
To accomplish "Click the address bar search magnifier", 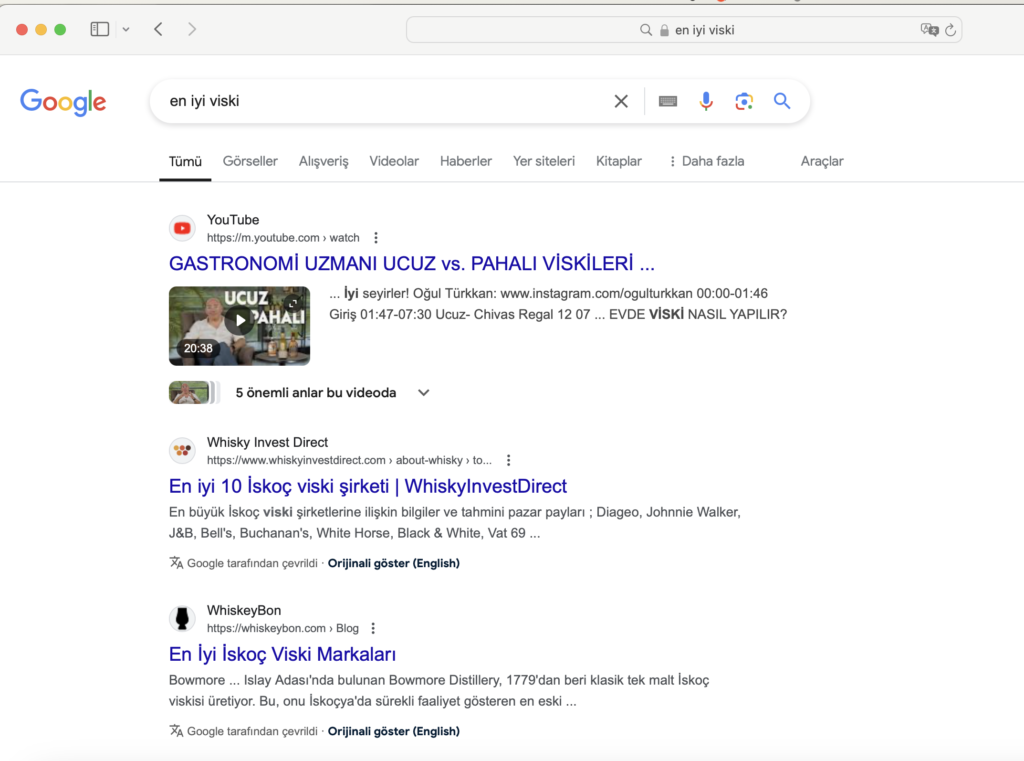I will (645, 30).
